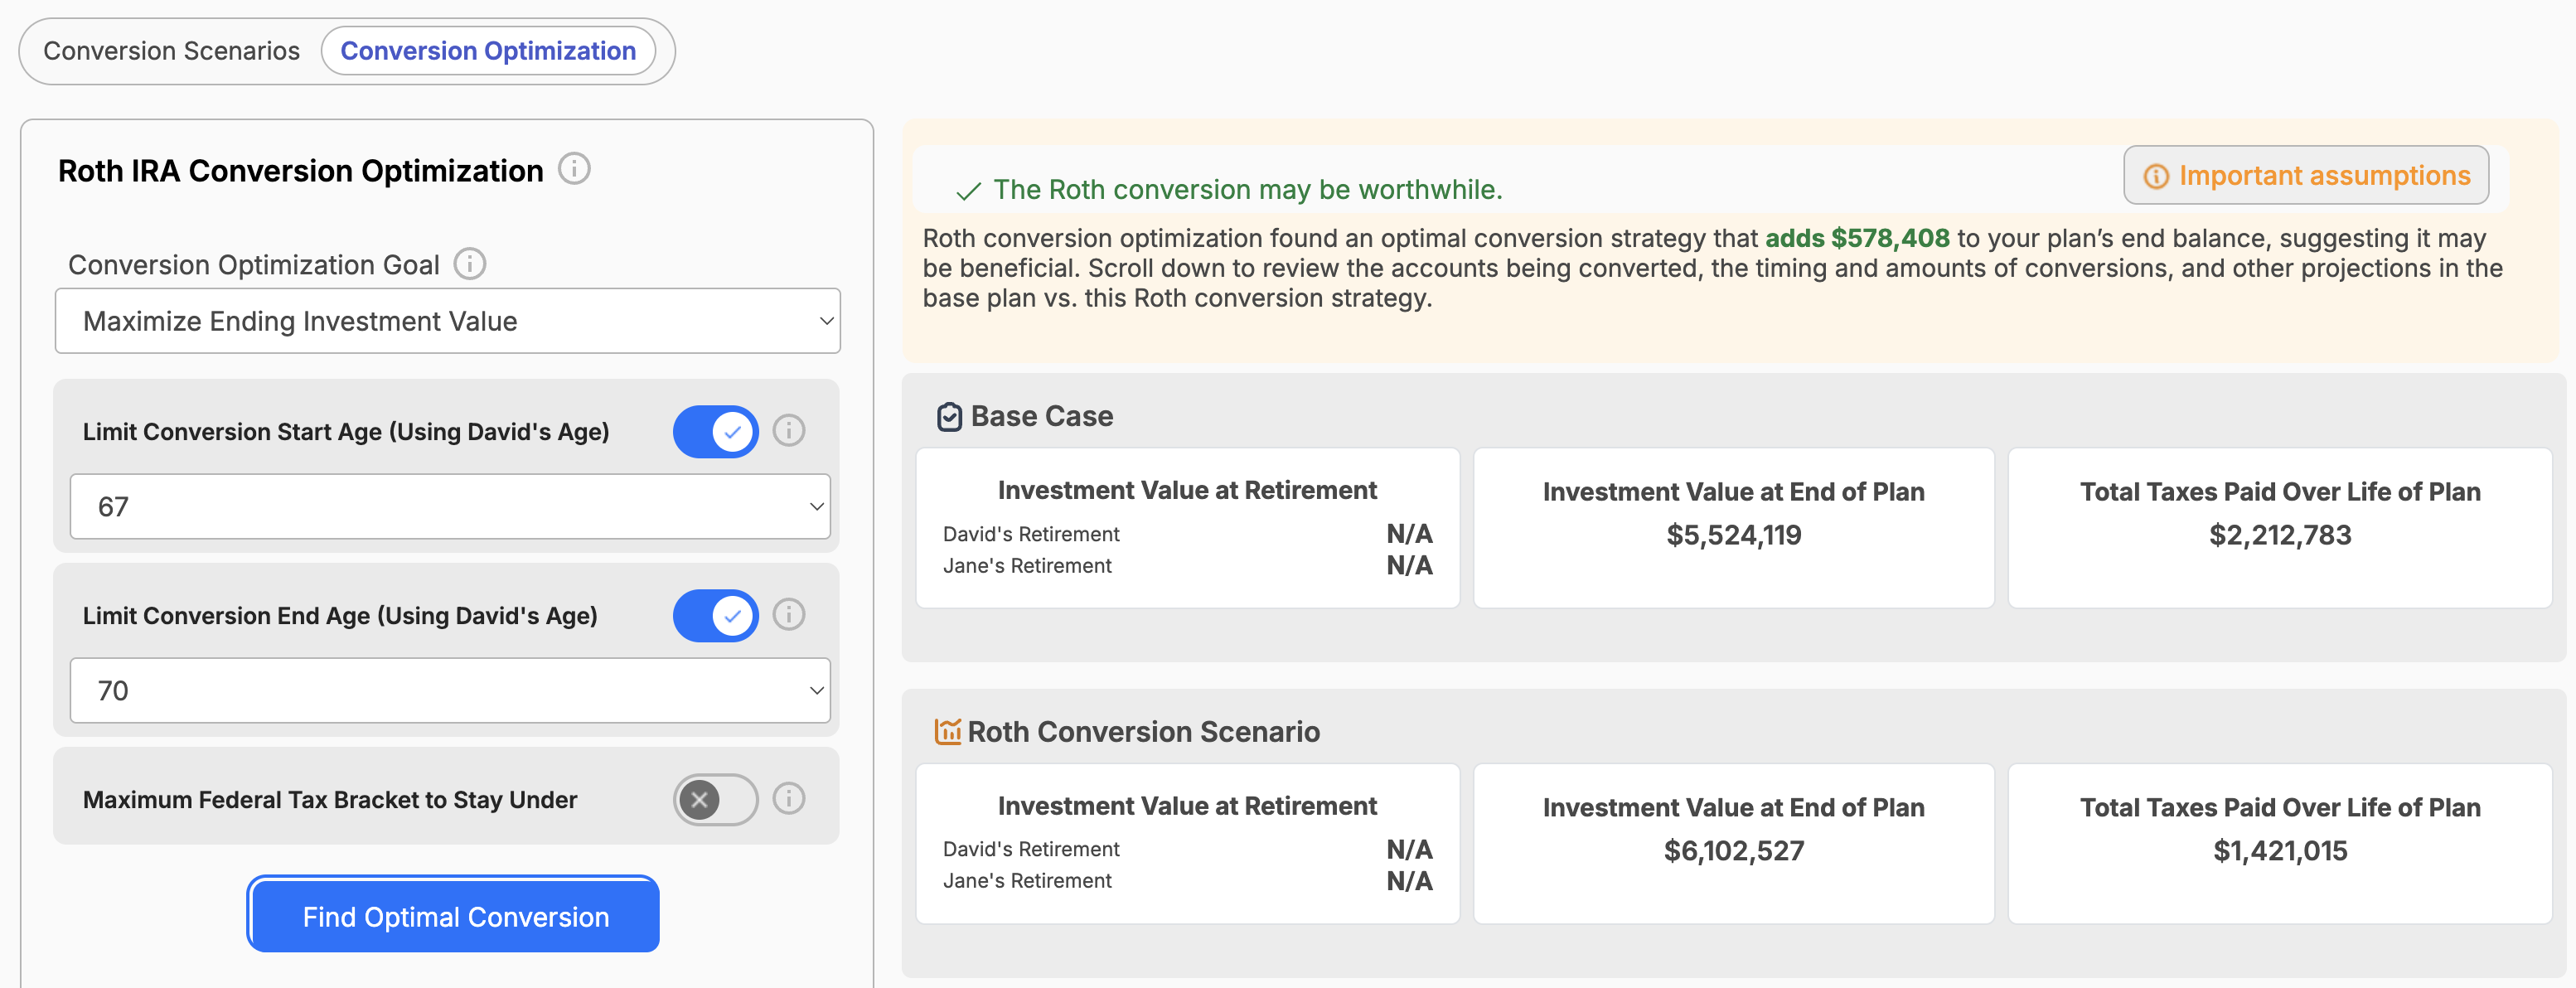Open the Maximize Ending Investment Value dropdown
The image size is (2576, 988).
[448, 321]
